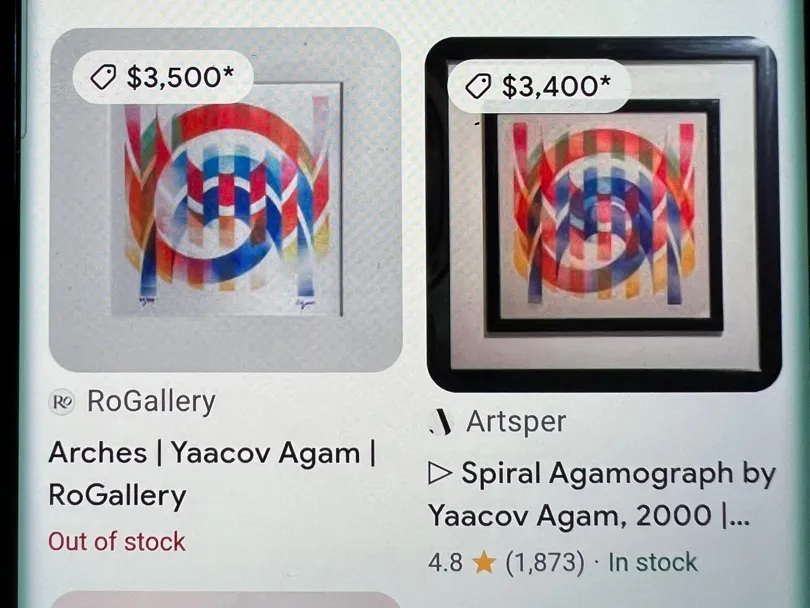The height and width of the screenshot is (608, 810).
Task: Click the partially visible card below RoGallery listing
Action: click(225, 600)
